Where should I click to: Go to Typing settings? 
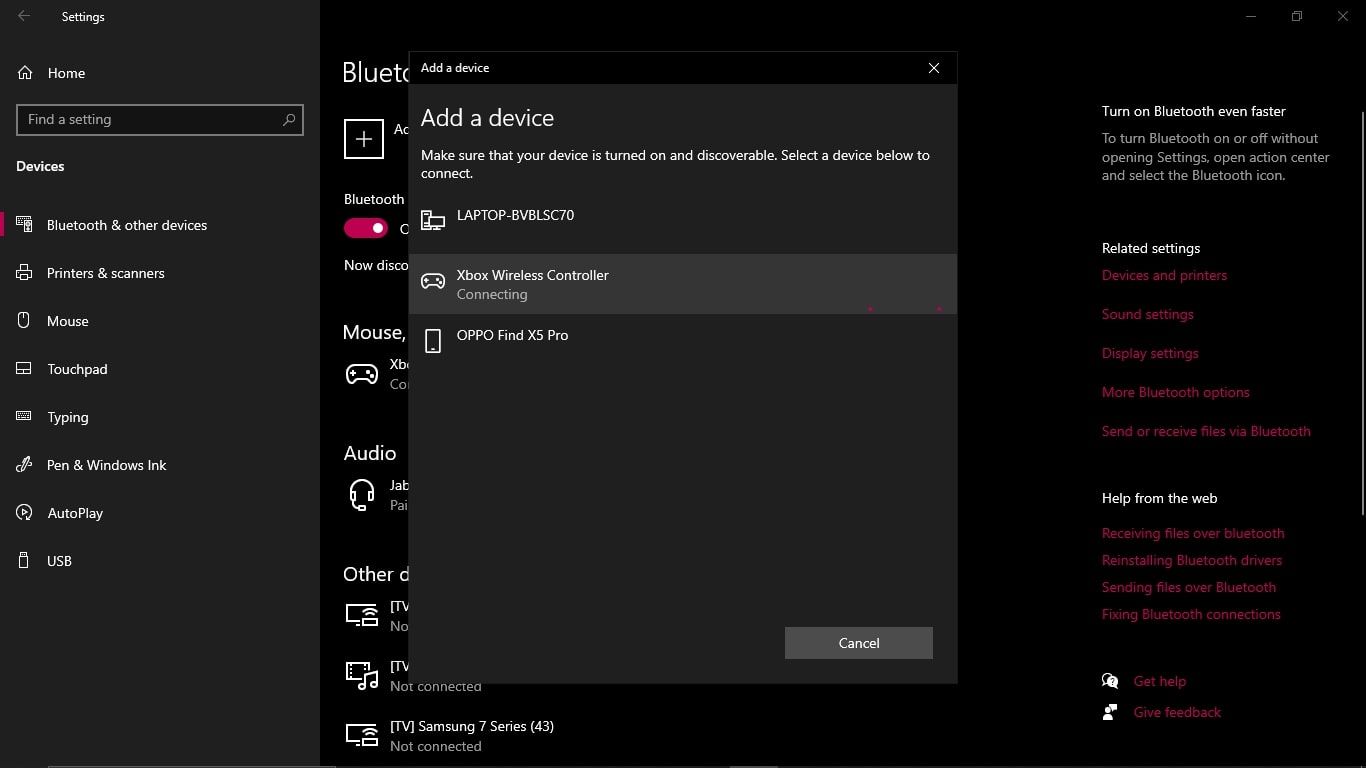coord(67,417)
